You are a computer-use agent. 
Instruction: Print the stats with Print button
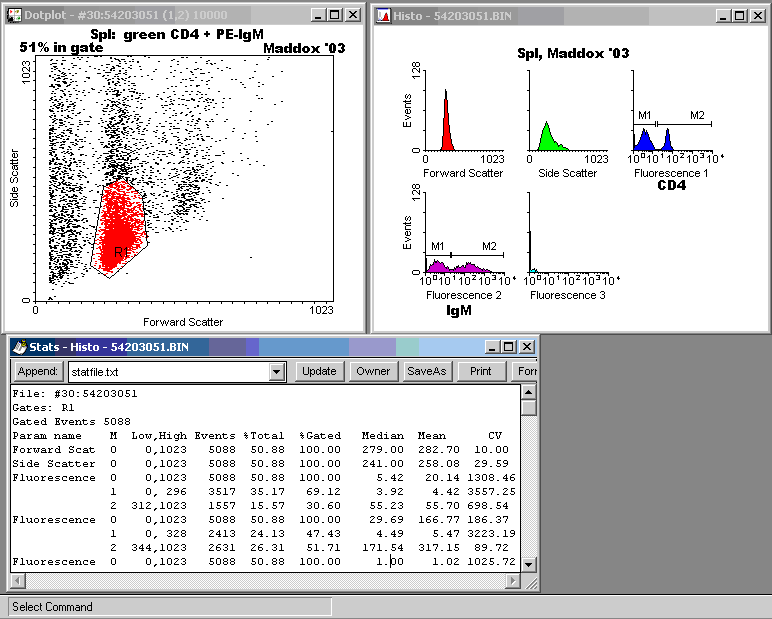click(x=480, y=371)
